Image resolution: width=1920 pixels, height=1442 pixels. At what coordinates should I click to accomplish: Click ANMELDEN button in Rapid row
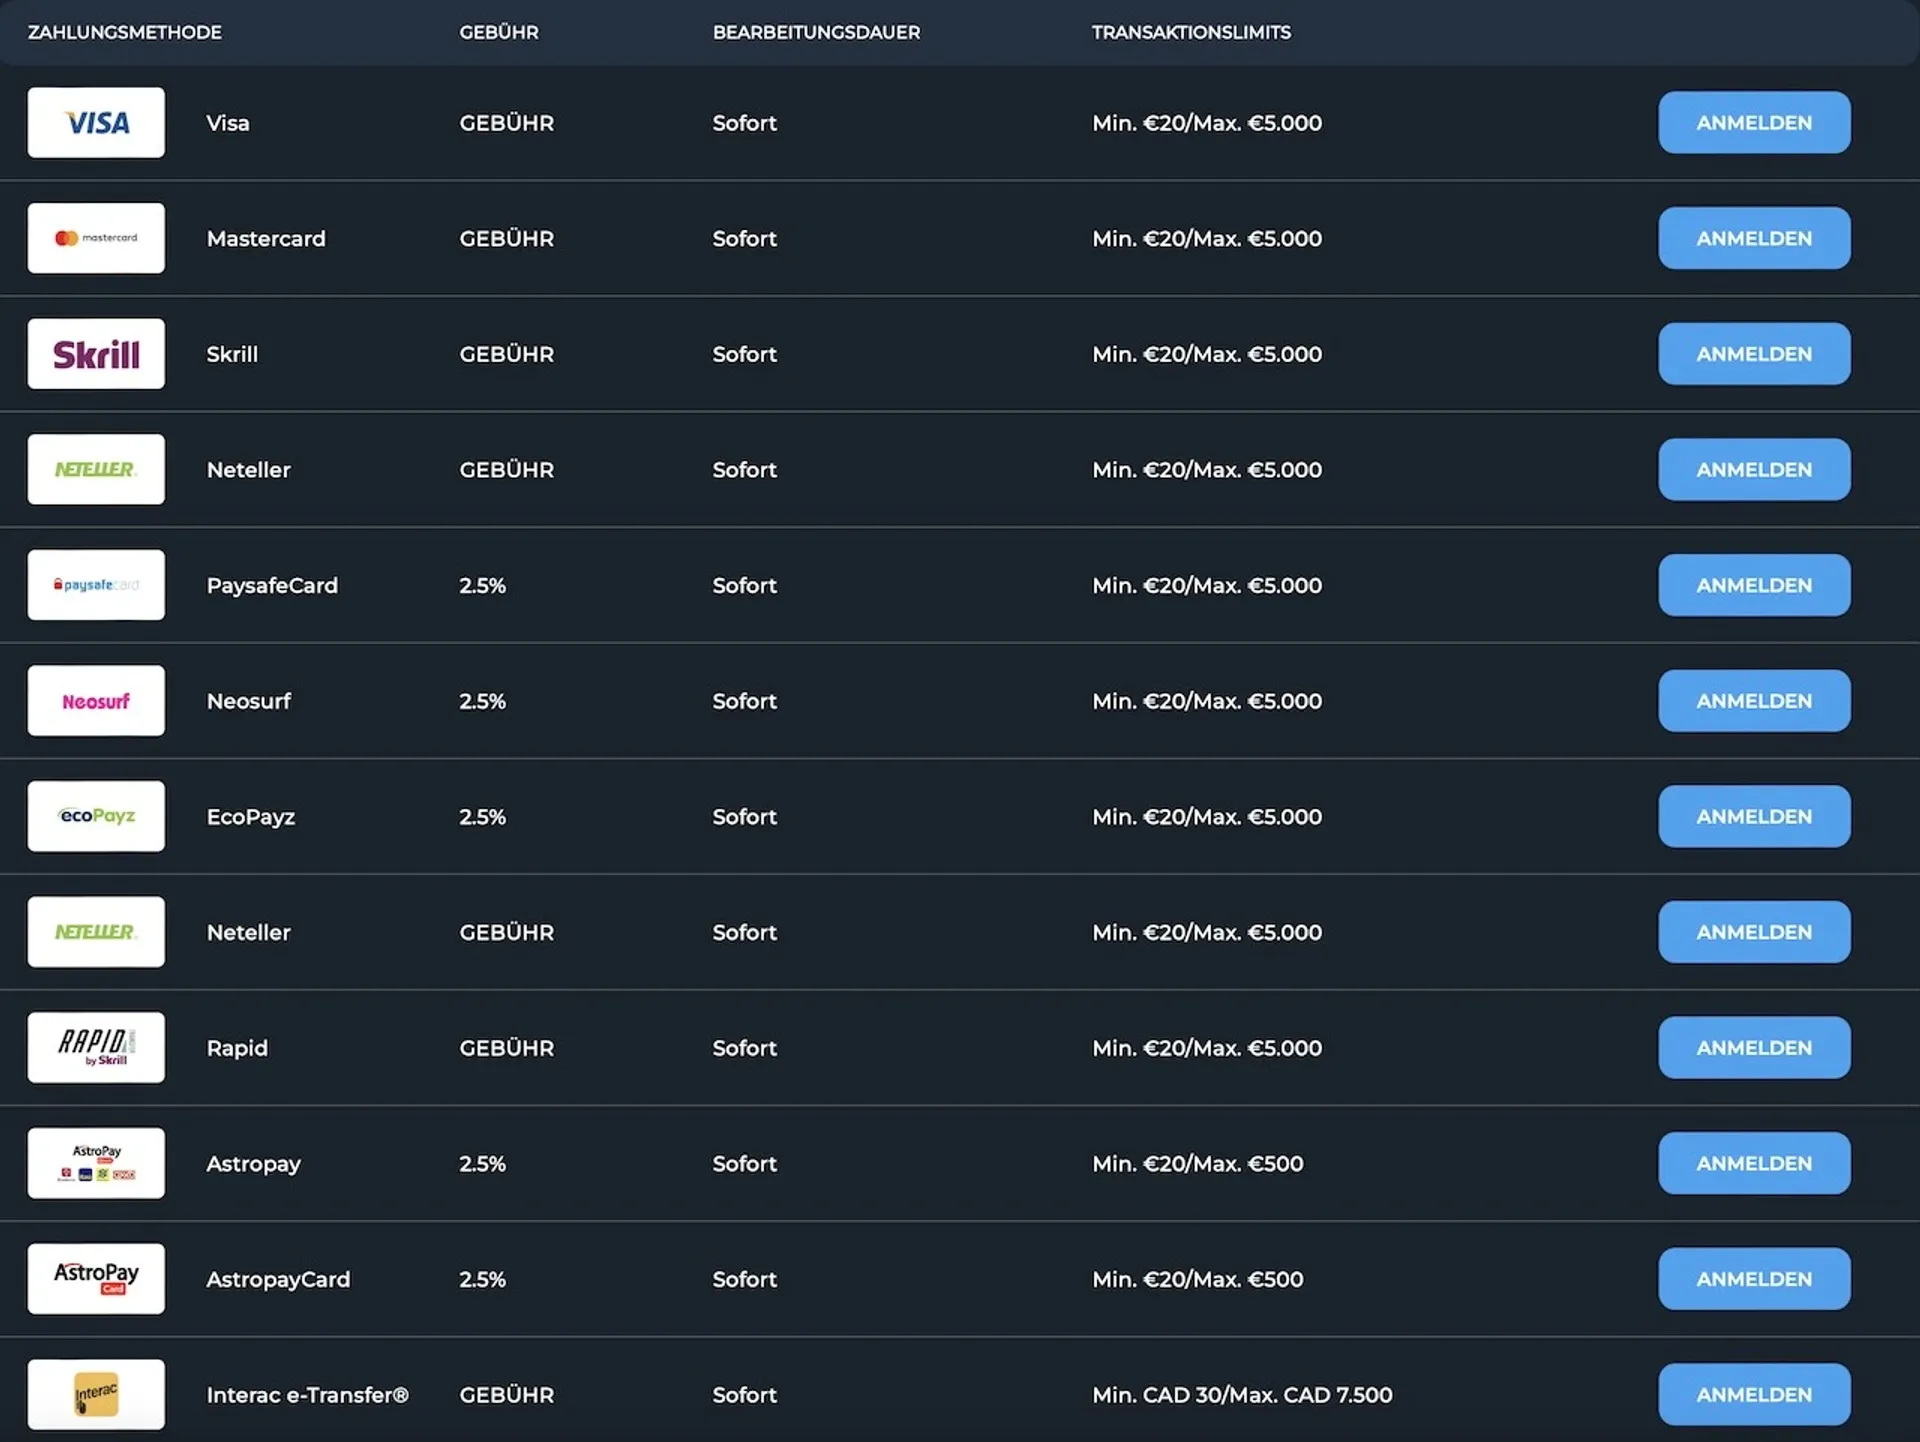(1754, 1047)
